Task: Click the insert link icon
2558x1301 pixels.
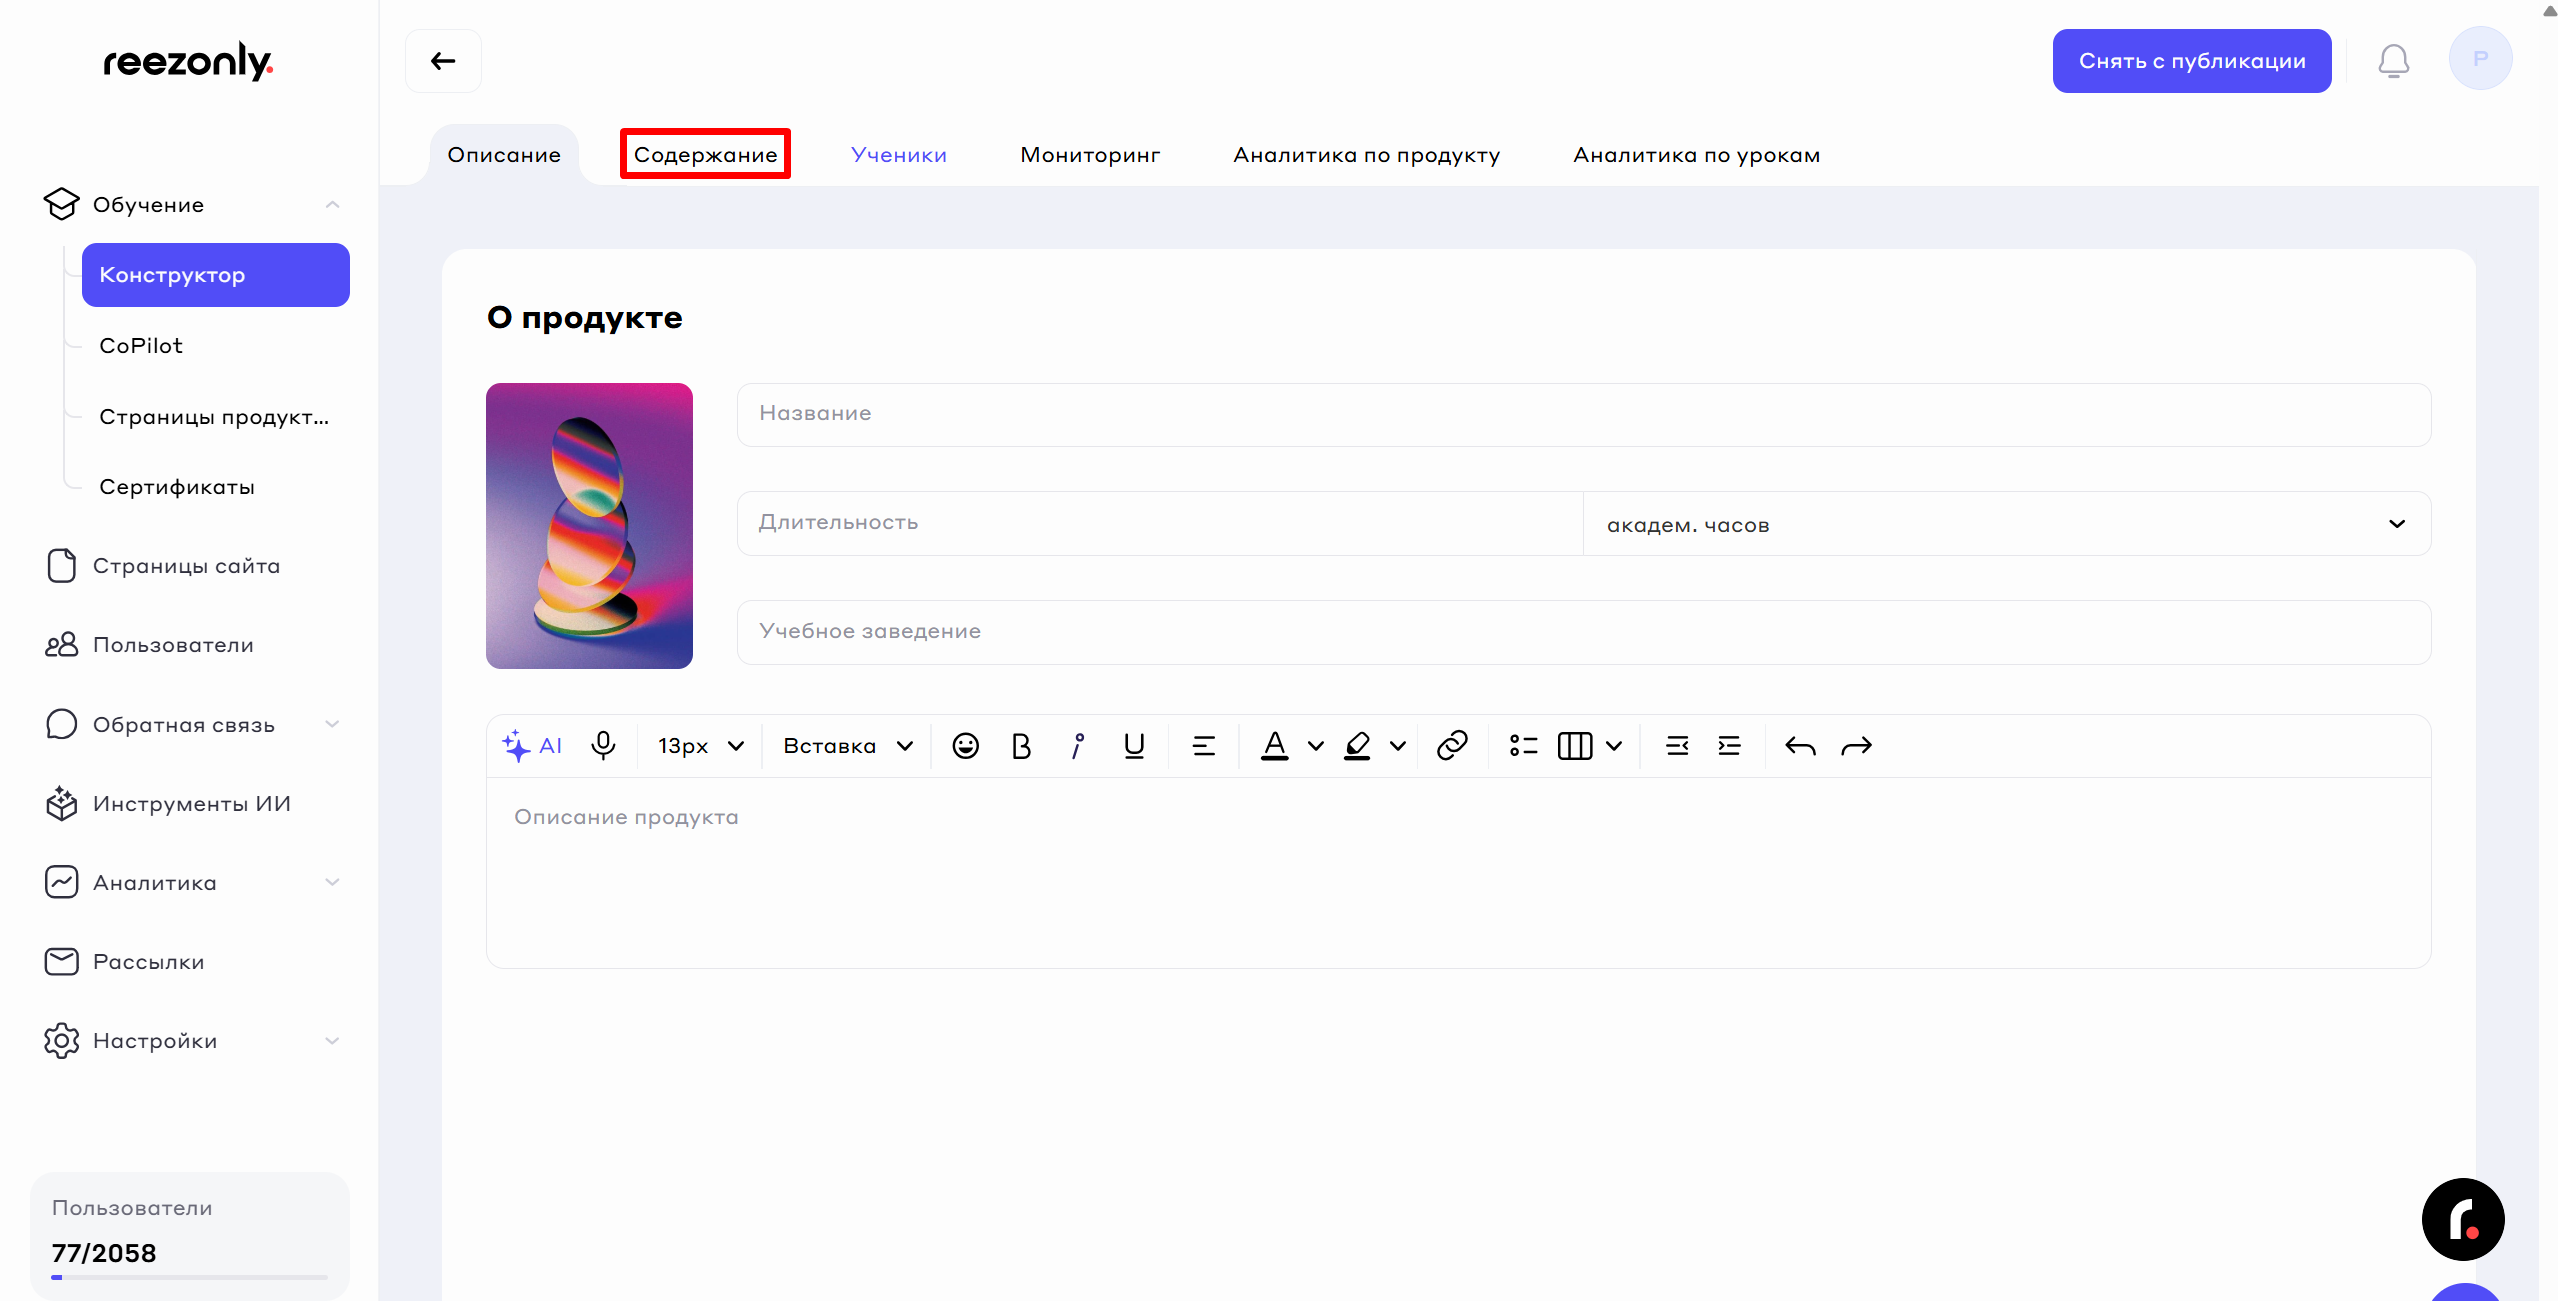Action: click(x=1451, y=746)
